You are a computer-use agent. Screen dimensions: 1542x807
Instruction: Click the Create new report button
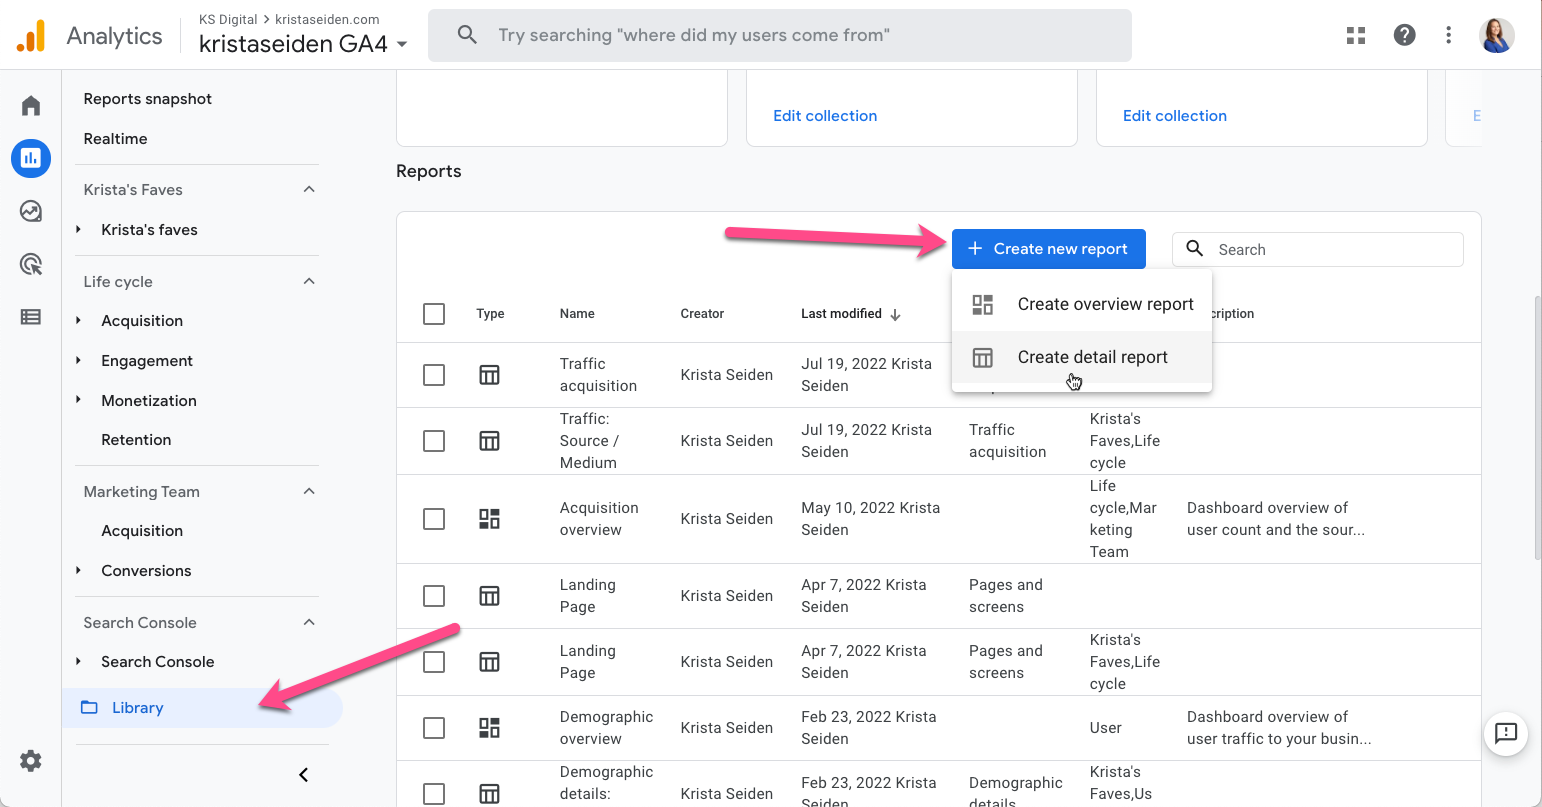(x=1048, y=249)
